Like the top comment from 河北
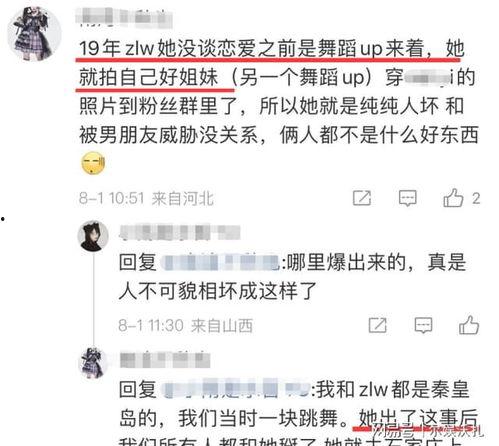This screenshot has width=499, height=446. click(x=453, y=198)
